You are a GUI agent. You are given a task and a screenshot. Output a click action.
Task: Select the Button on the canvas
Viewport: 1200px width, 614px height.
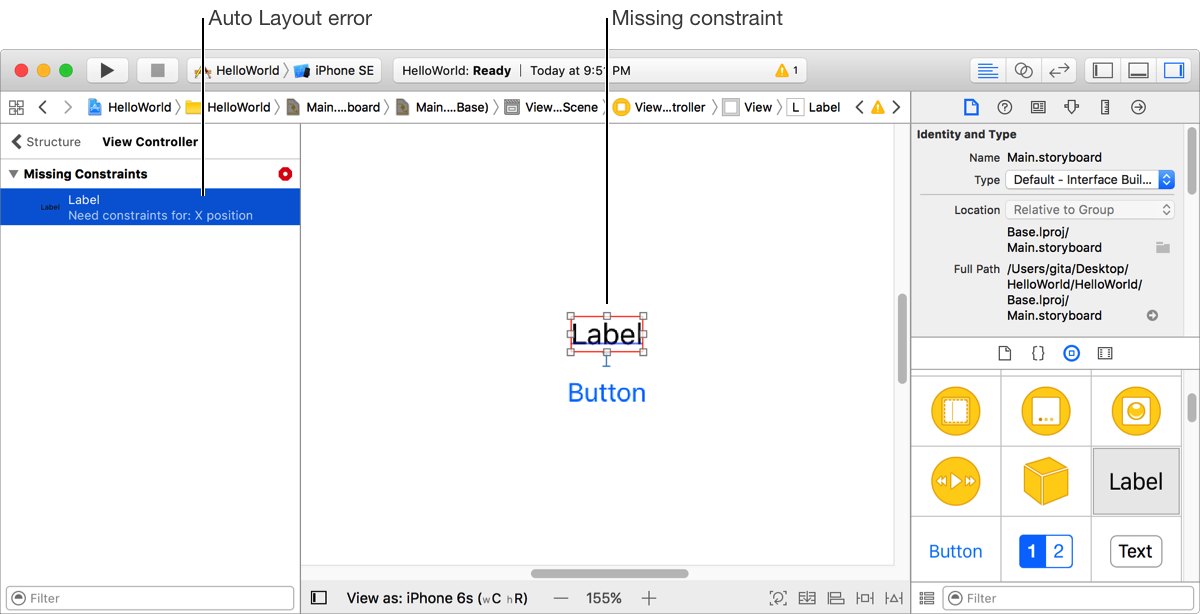606,393
